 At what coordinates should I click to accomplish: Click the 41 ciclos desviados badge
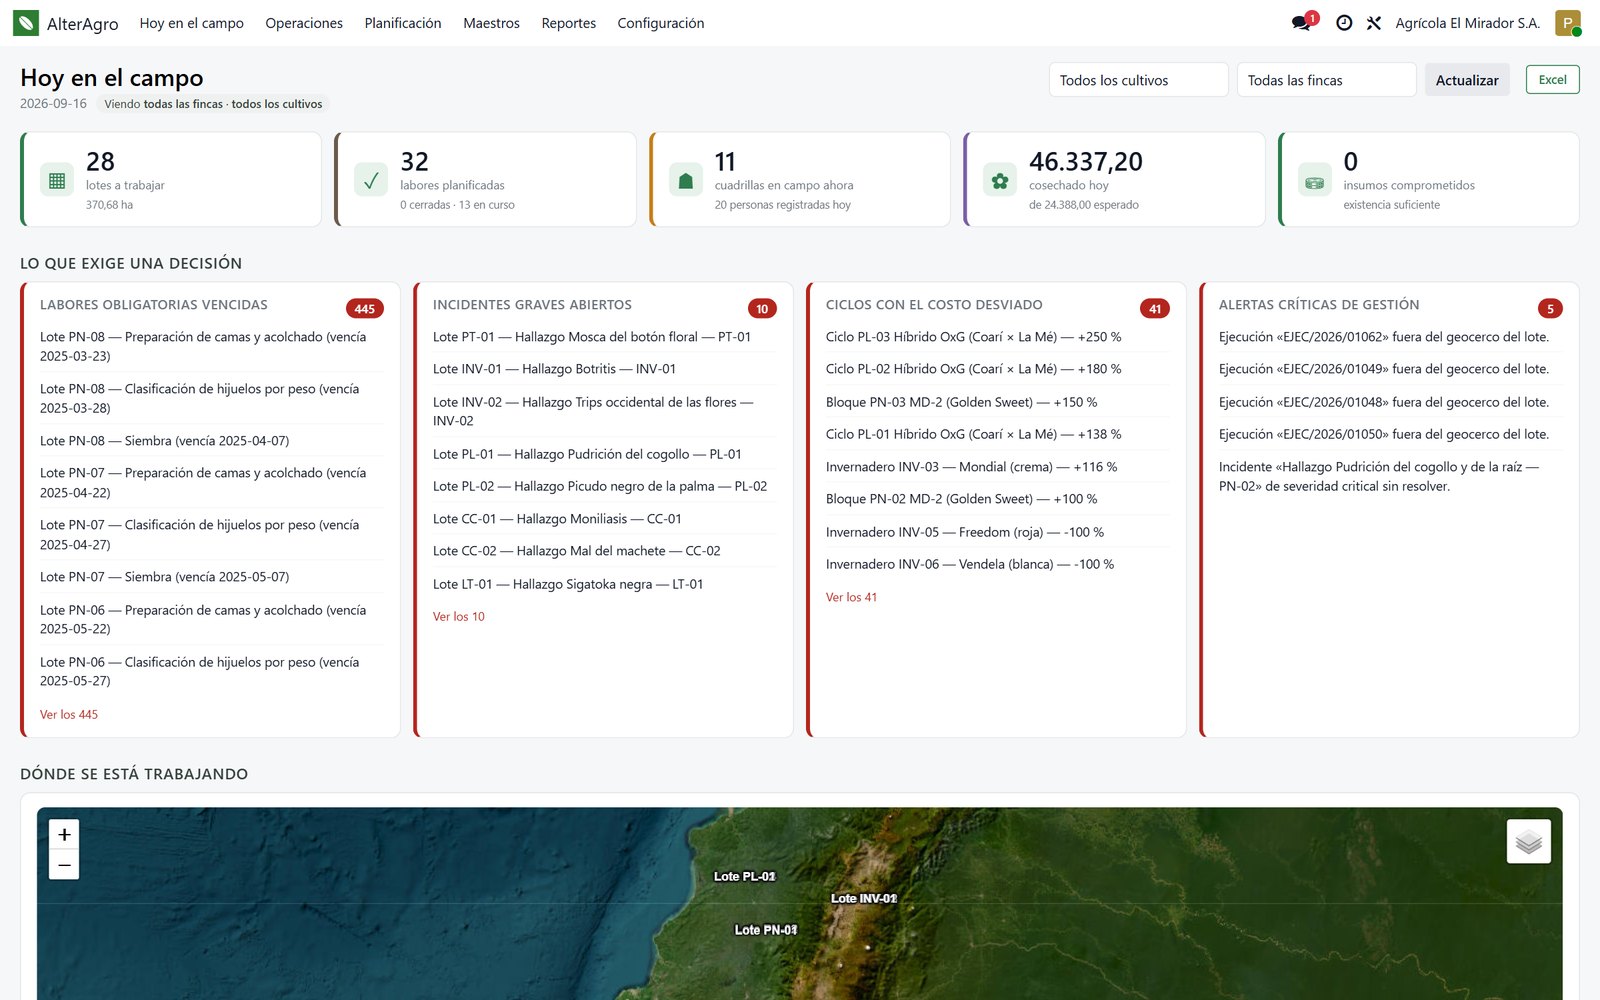coord(1155,309)
